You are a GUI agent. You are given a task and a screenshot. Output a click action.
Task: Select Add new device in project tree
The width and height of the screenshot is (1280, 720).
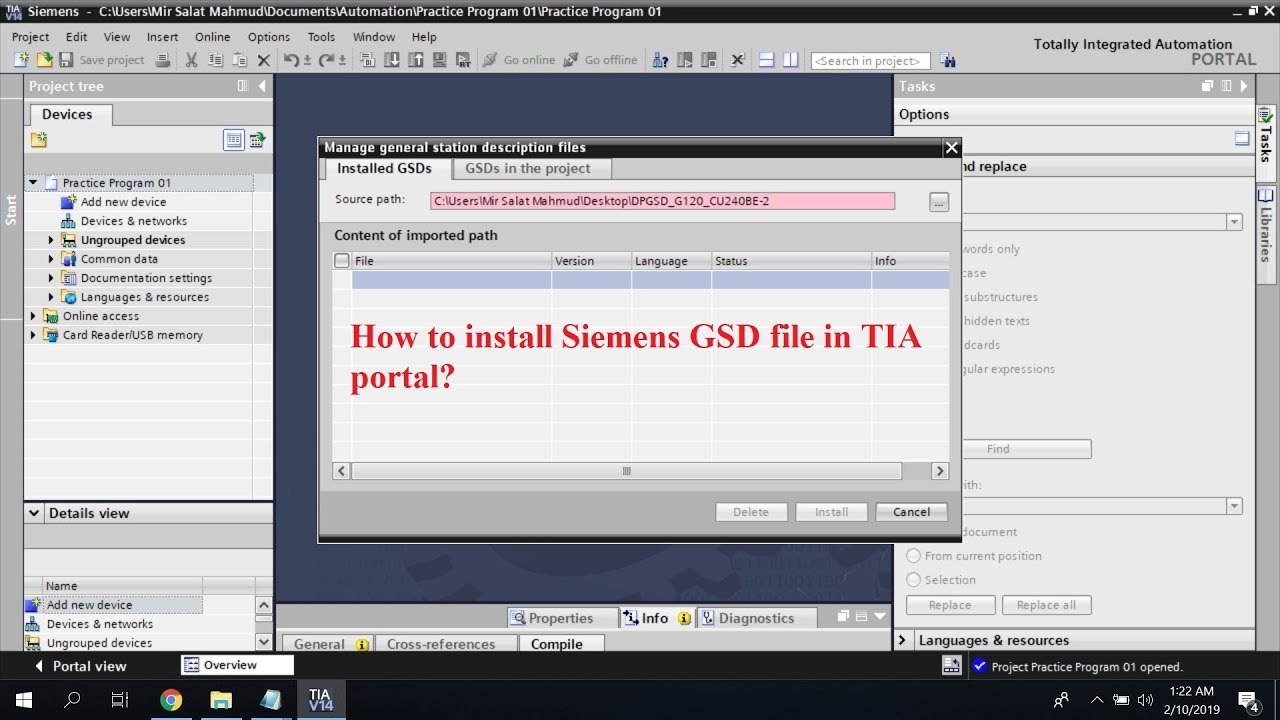[x=123, y=202]
